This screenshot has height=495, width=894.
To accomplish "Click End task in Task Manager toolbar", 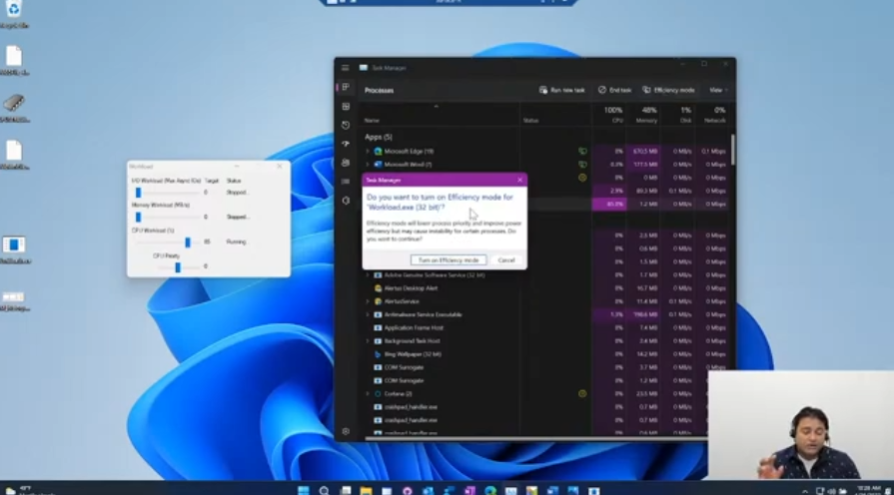I will coord(615,90).
